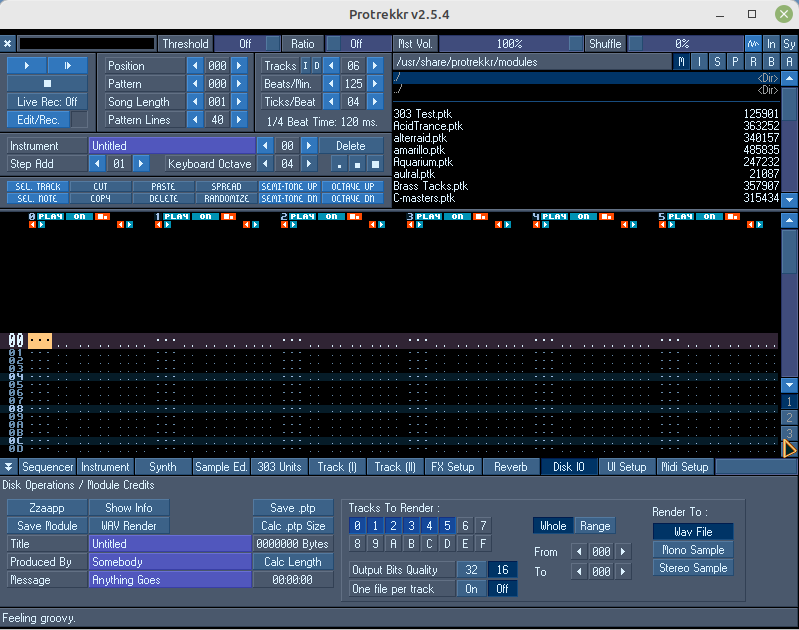The height and width of the screenshot is (630, 799).
Task: Set output bits quality to 32
Action: click(471, 569)
